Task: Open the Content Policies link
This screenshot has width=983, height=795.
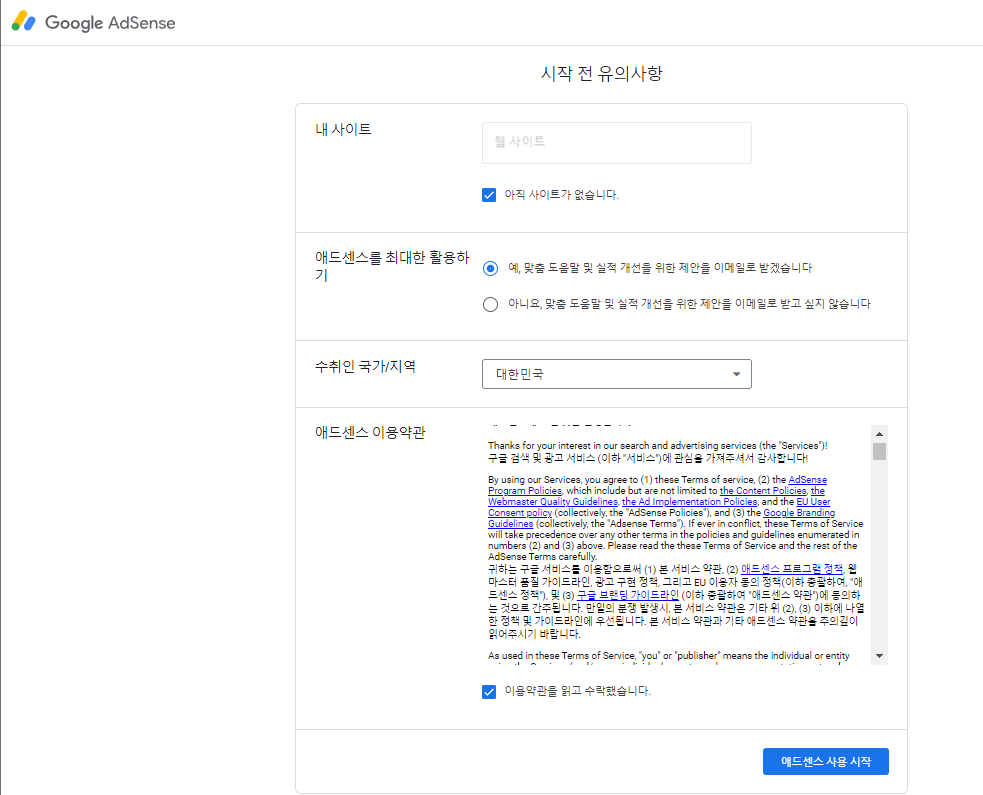Action: [x=763, y=491]
